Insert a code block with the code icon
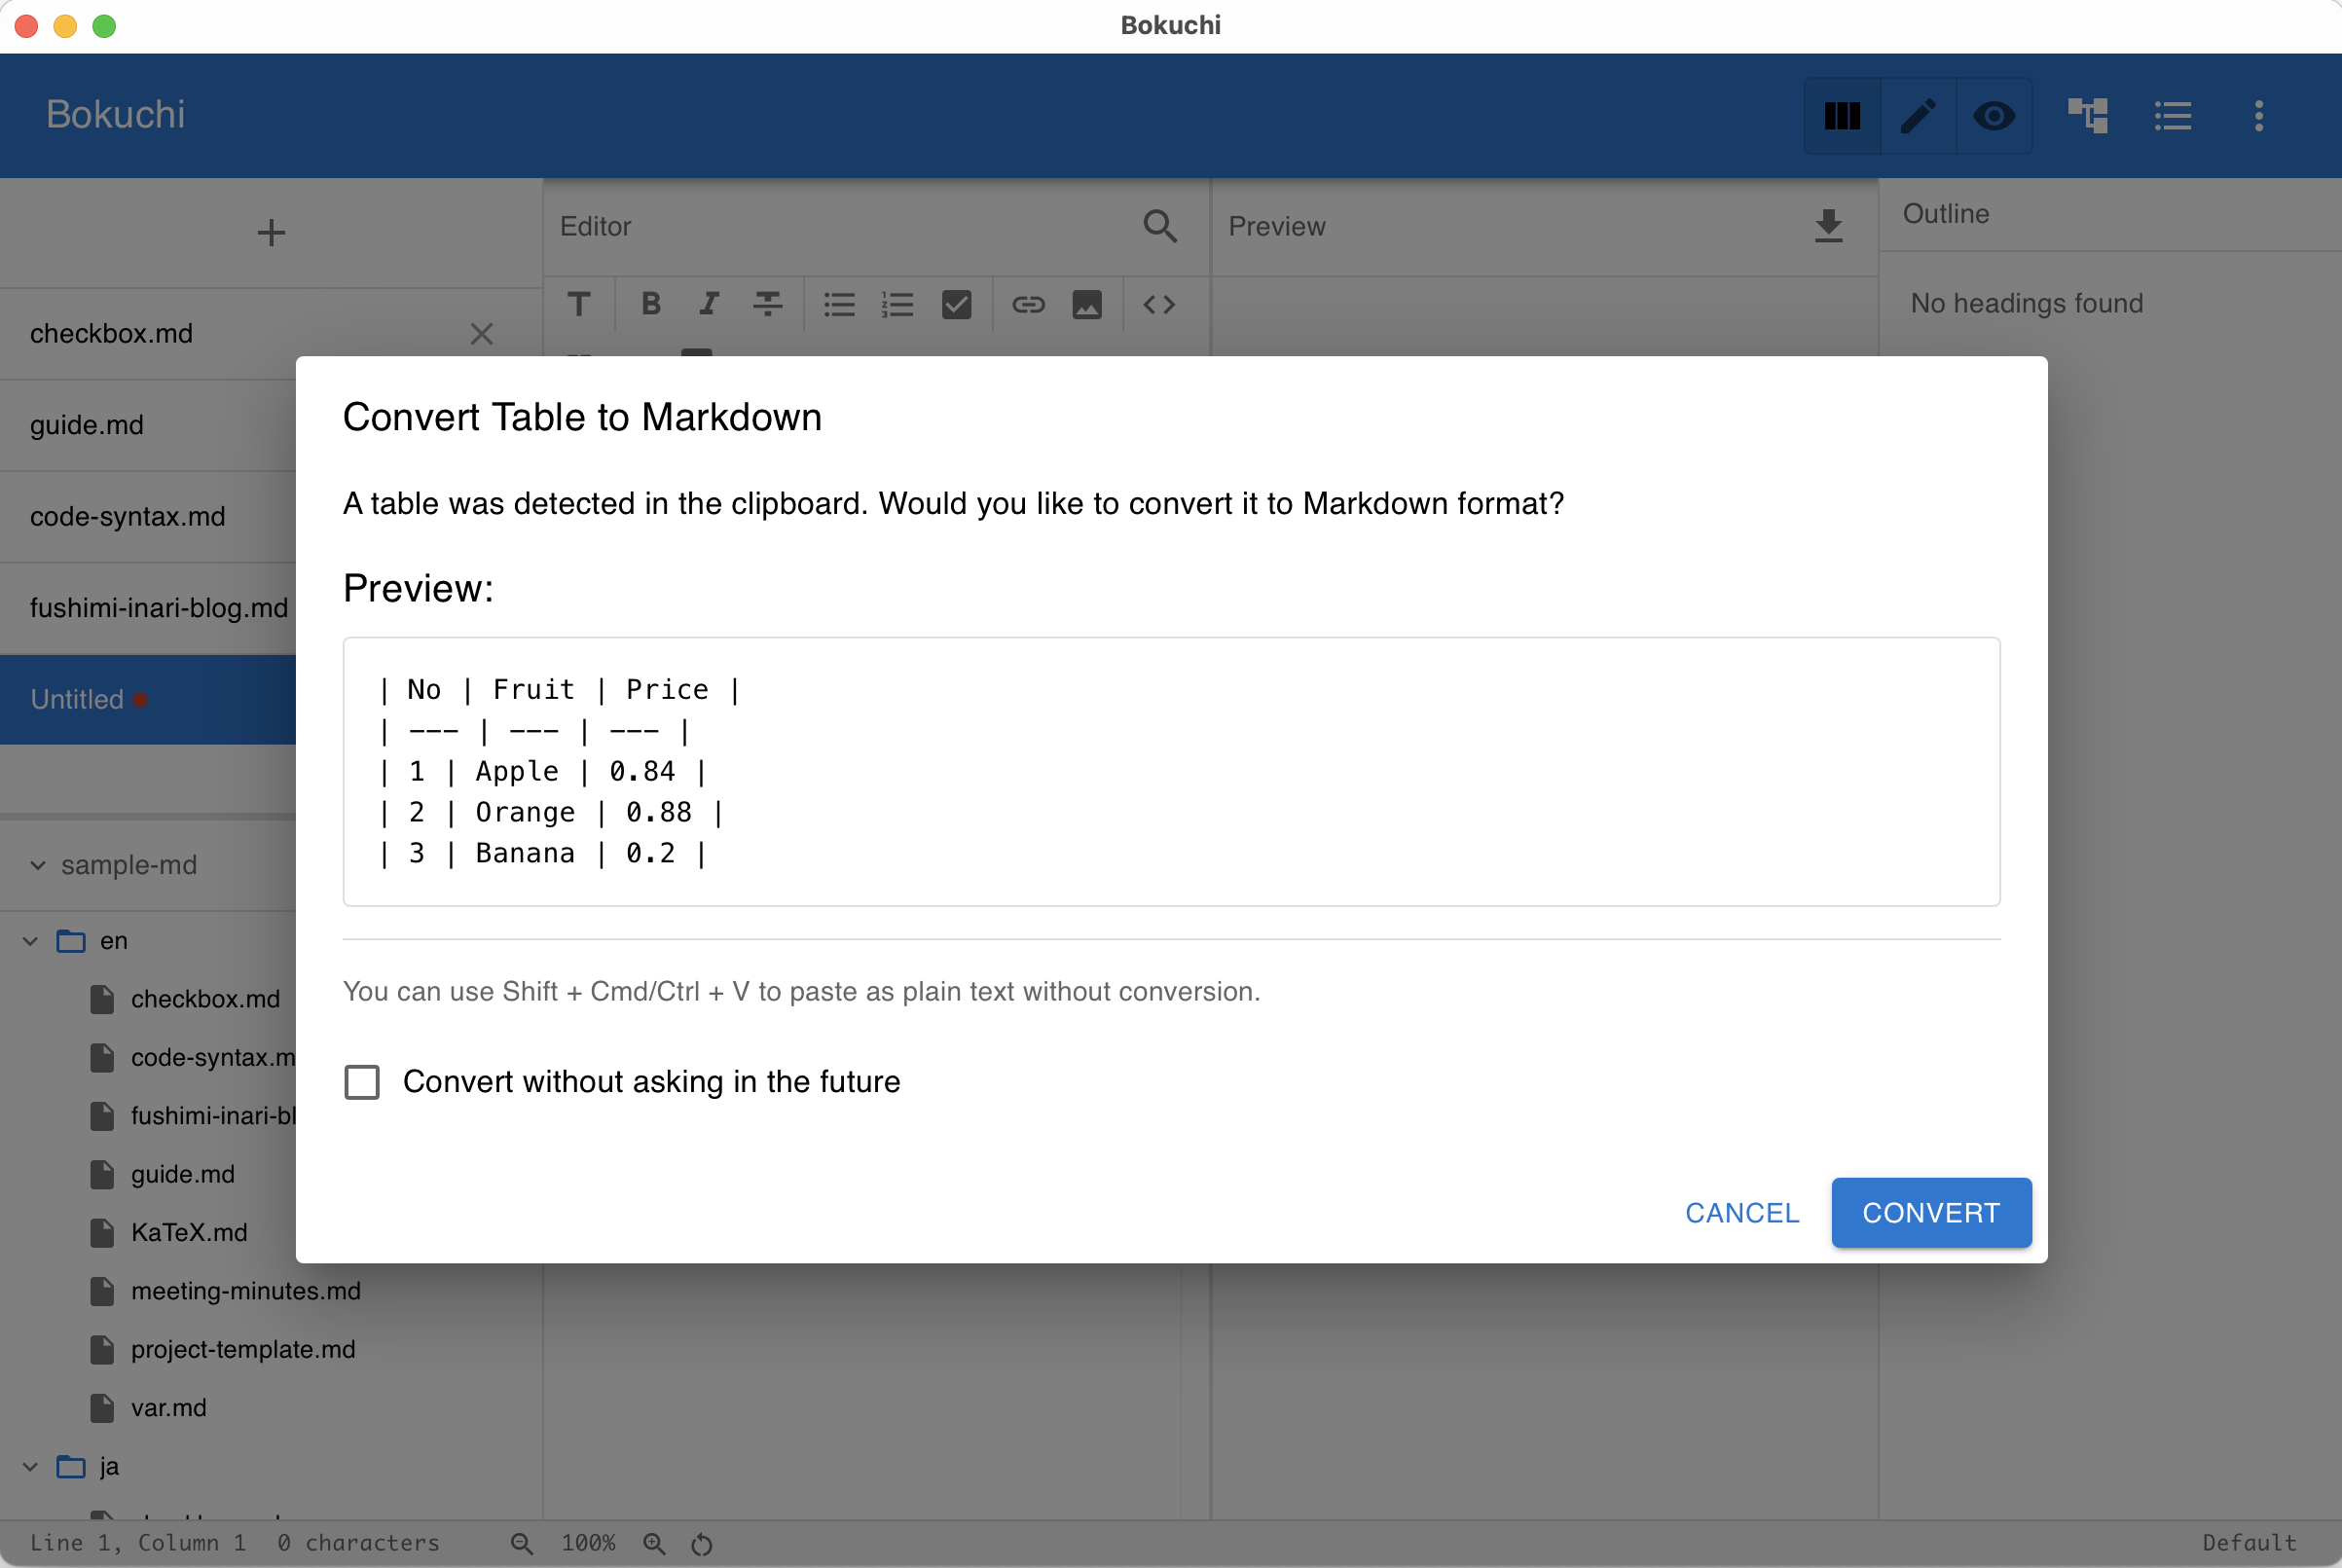 [1159, 305]
